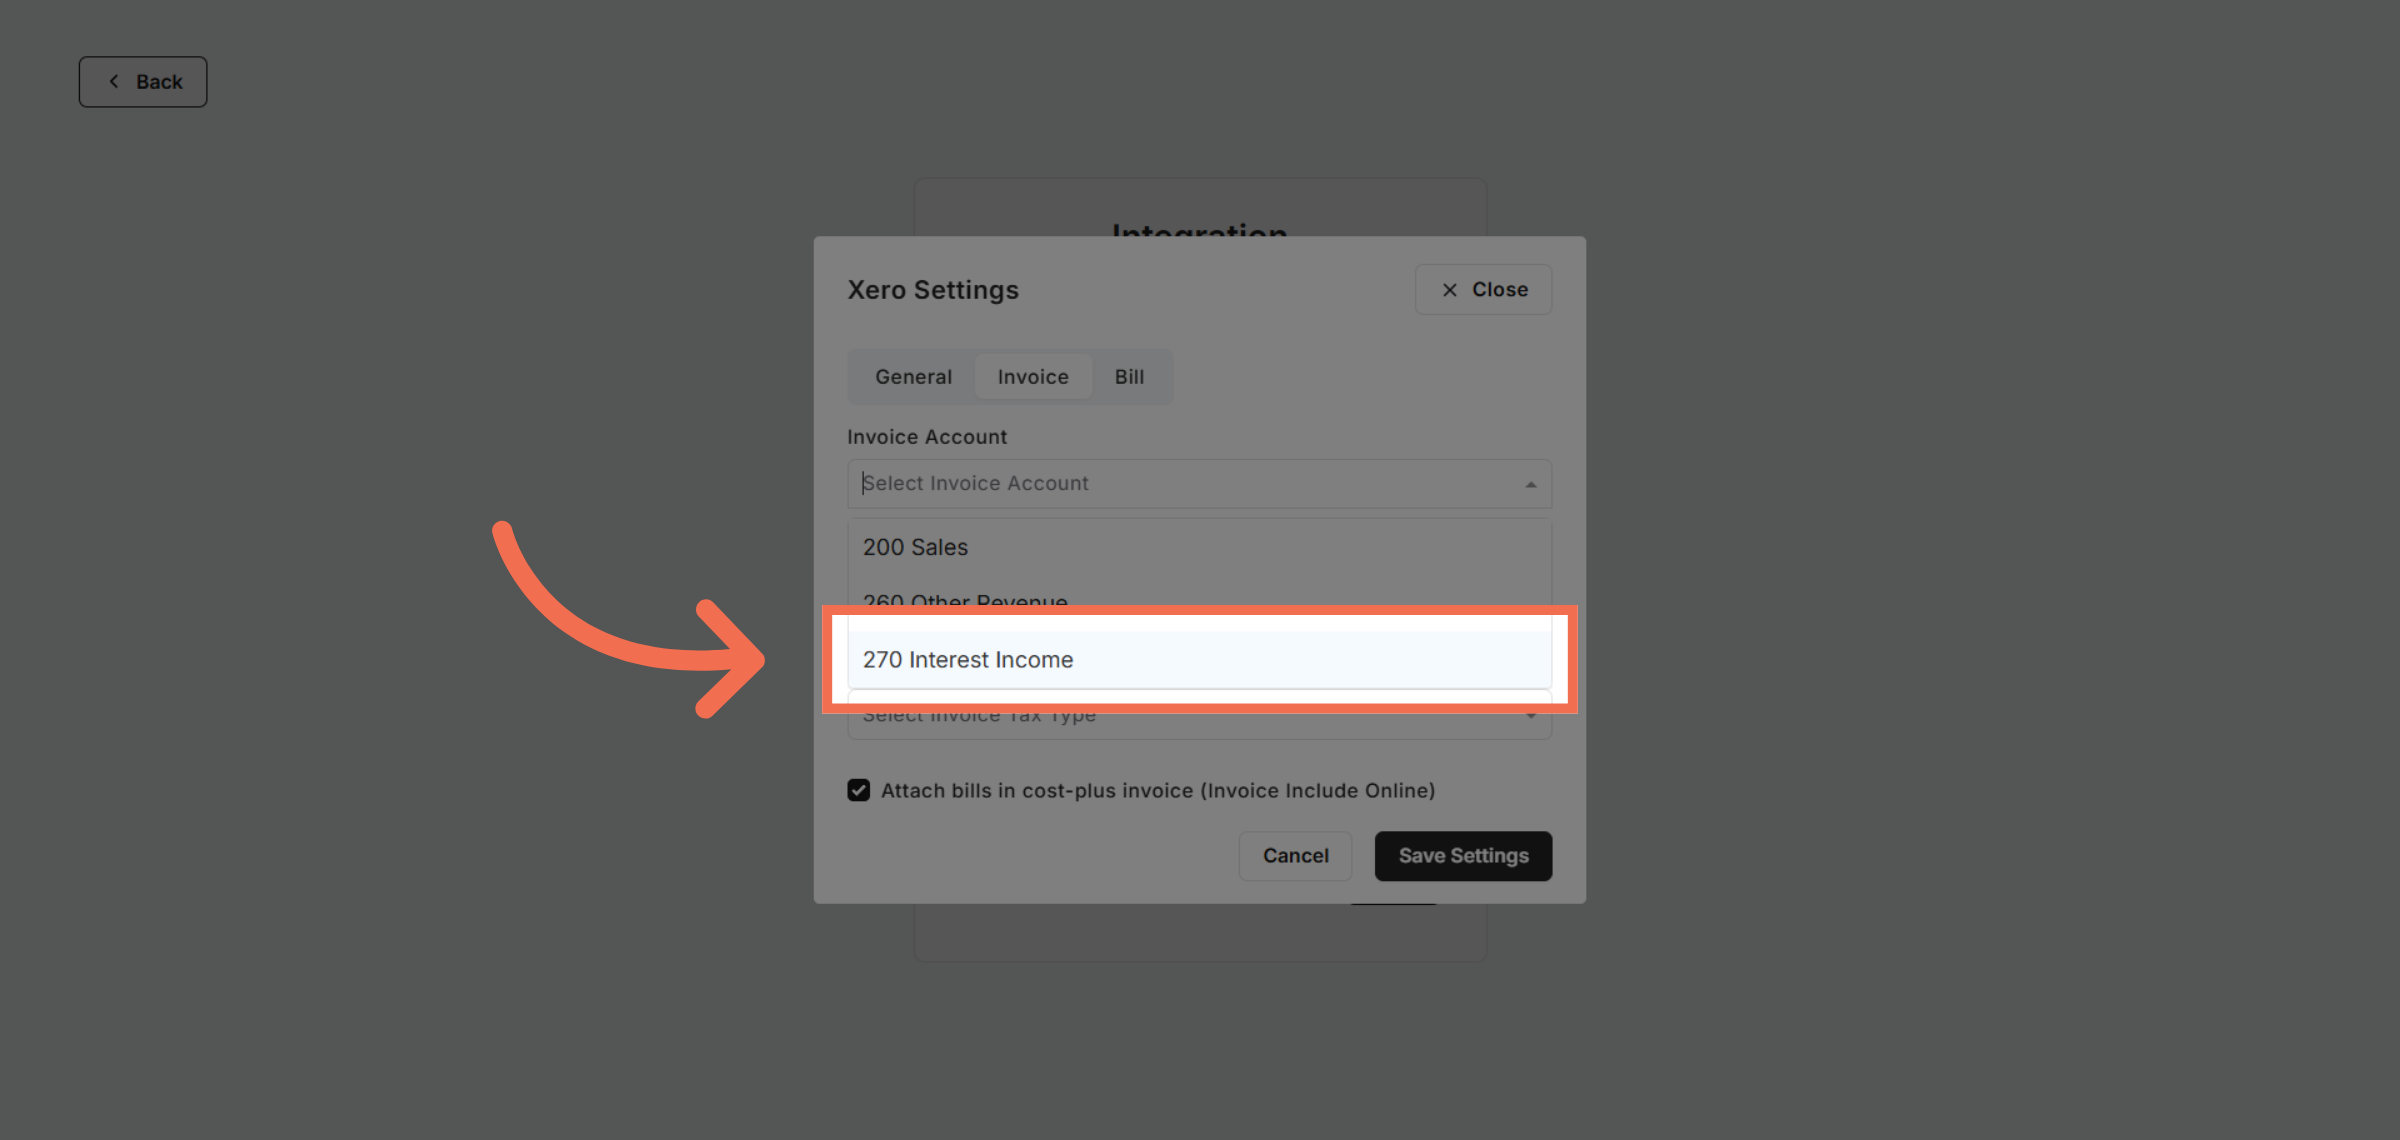Viewport: 2400px width, 1140px height.
Task: Click the dropdown caret on Select Invoice Account
Action: (x=1529, y=483)
